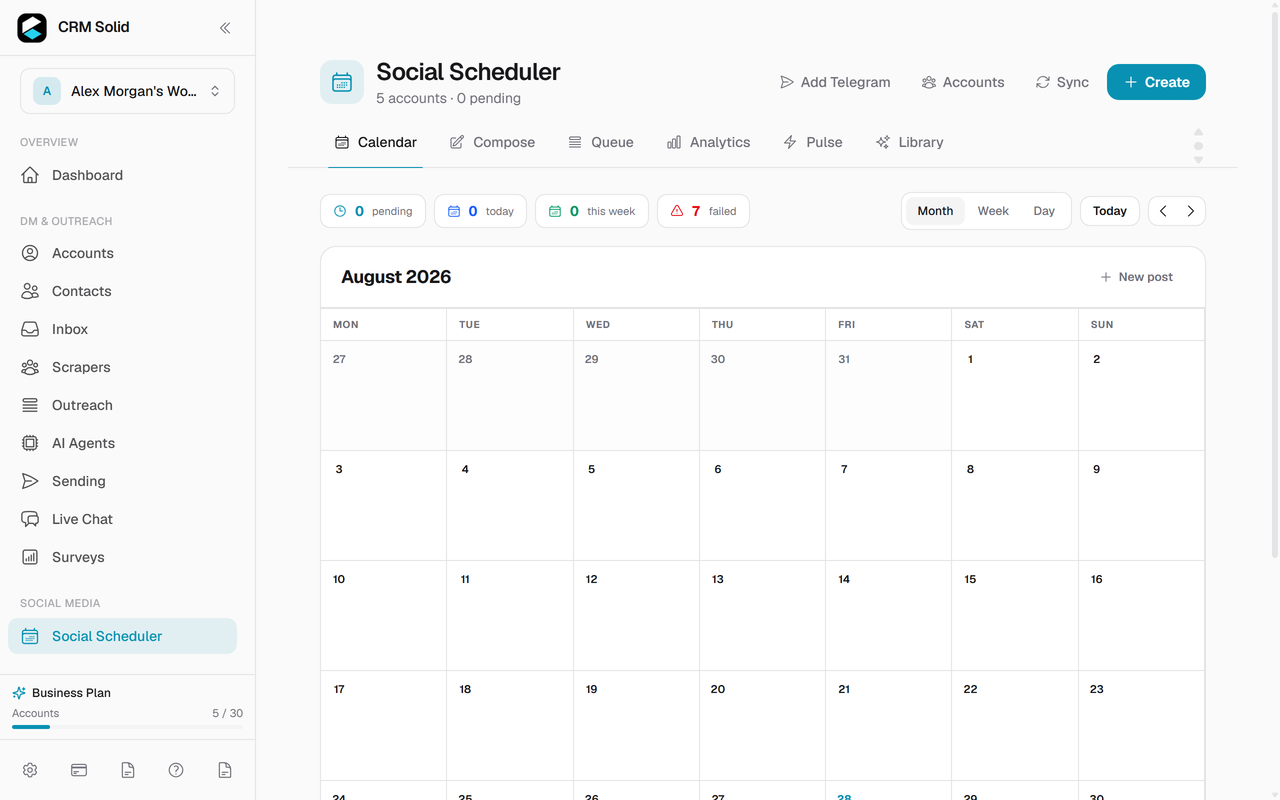Click the 0 today stat chip
The image size is (1280, 800).
pyautogui.click(x=480, y=211)
